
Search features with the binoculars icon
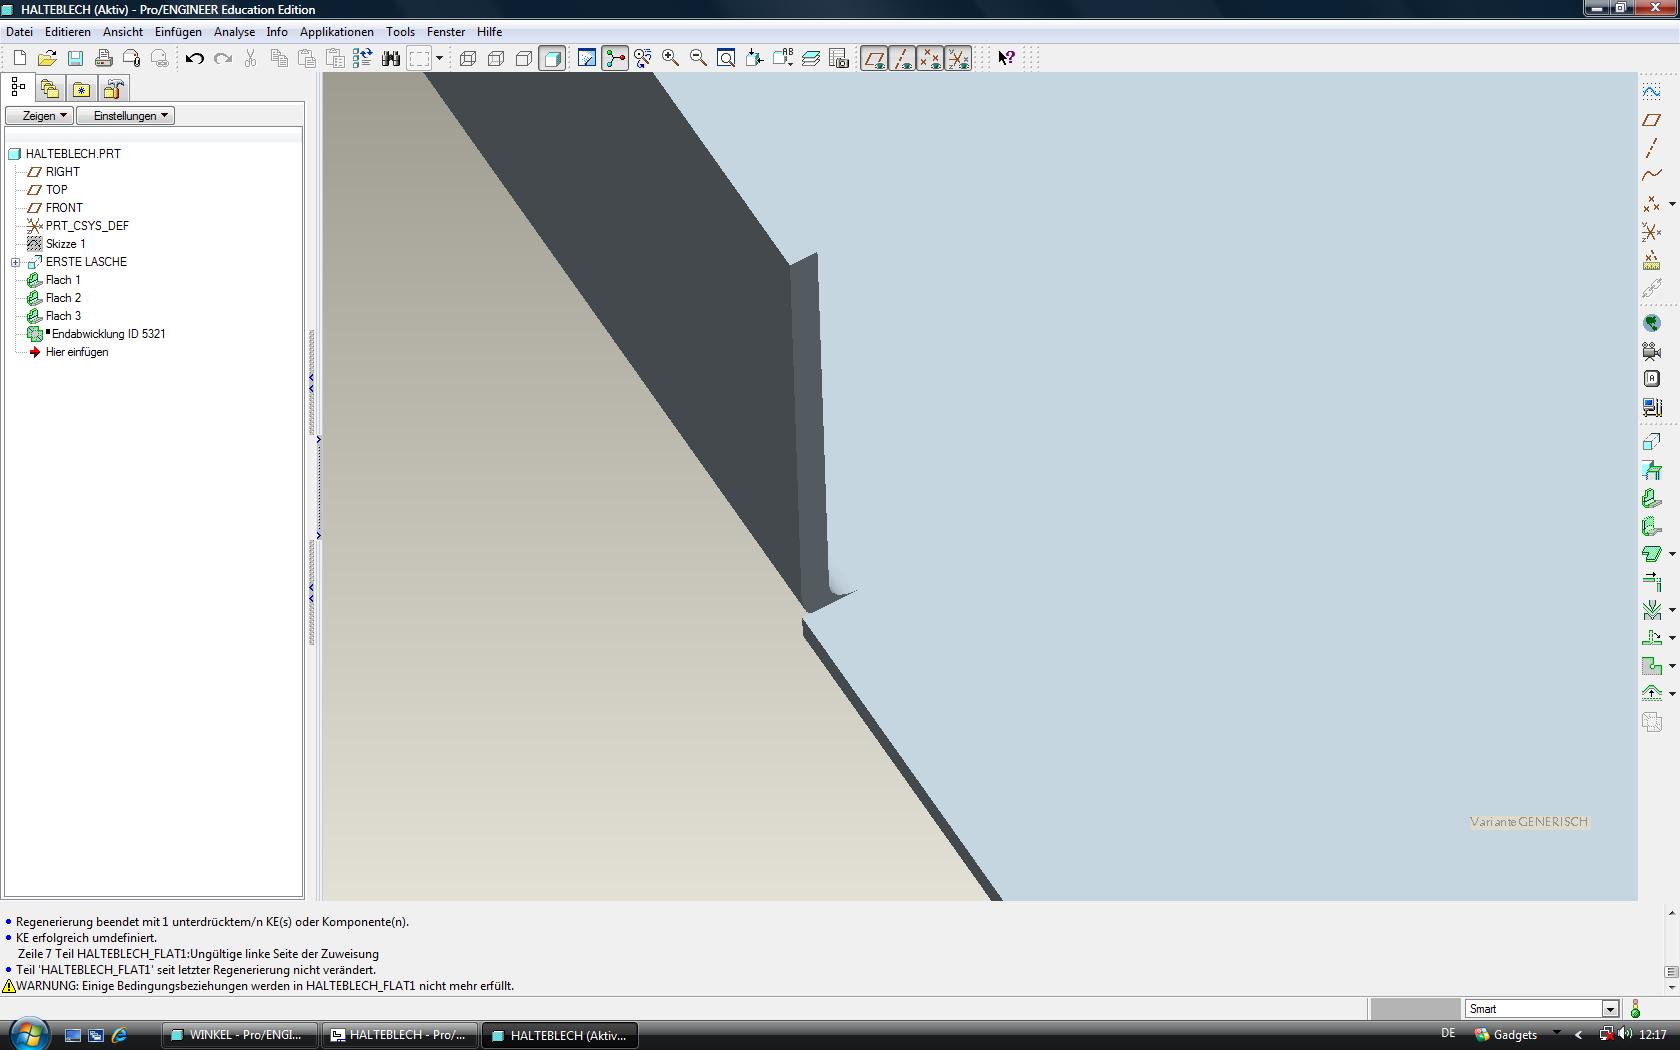tap(391, 58)
